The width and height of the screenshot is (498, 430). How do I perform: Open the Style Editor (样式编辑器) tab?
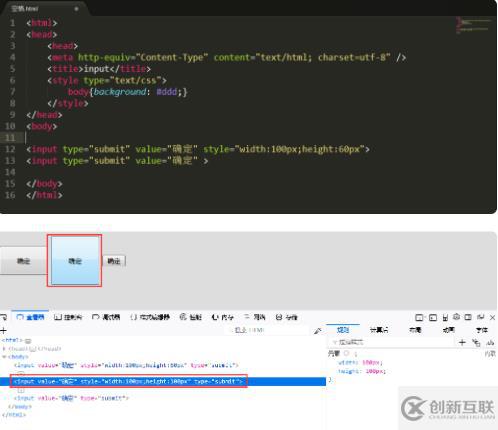150,317
